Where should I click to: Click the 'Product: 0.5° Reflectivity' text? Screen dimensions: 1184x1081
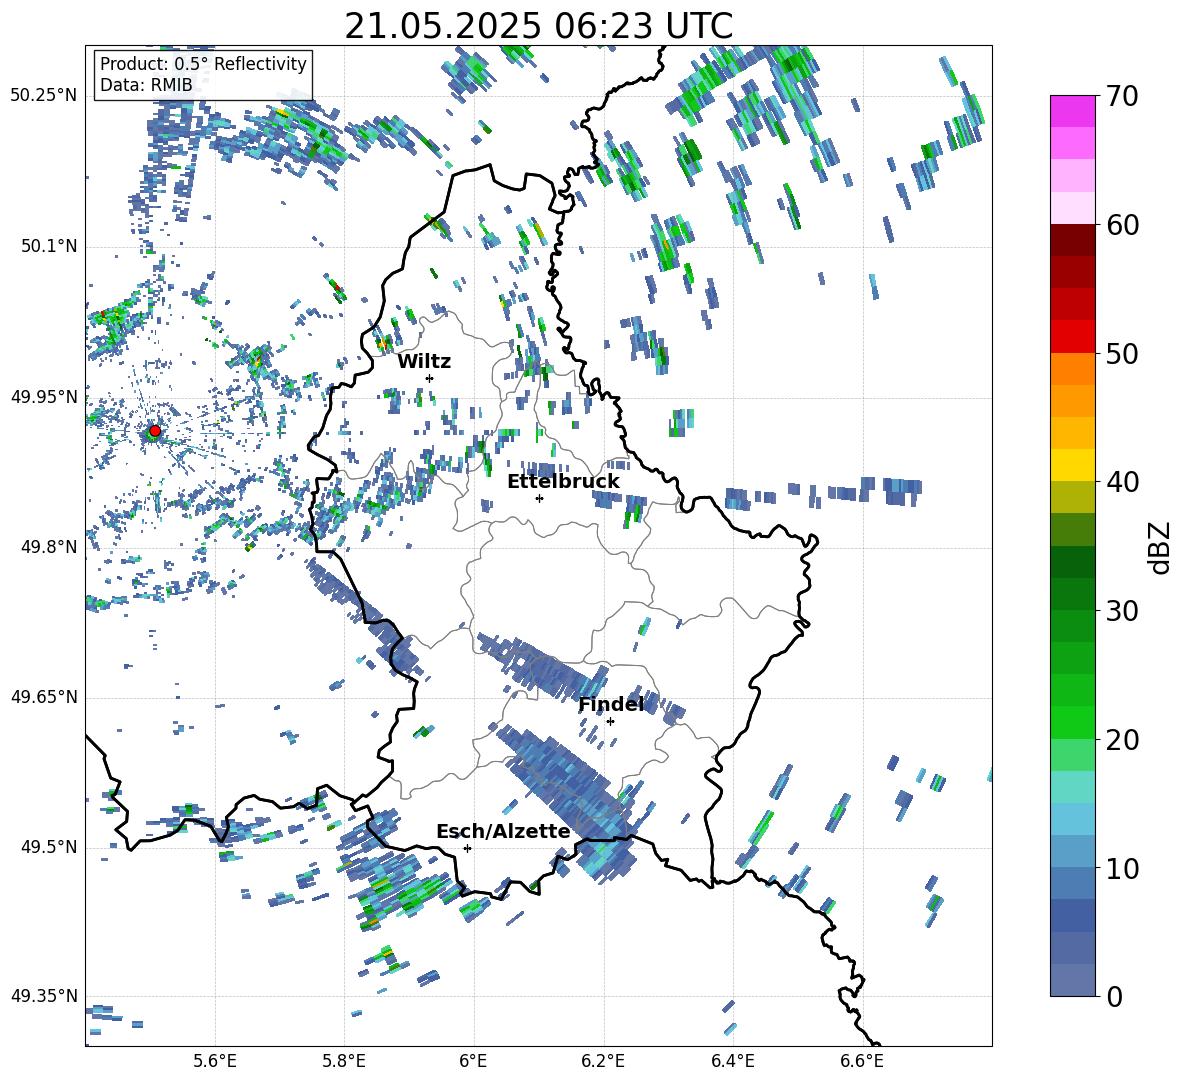coord(203,64)
